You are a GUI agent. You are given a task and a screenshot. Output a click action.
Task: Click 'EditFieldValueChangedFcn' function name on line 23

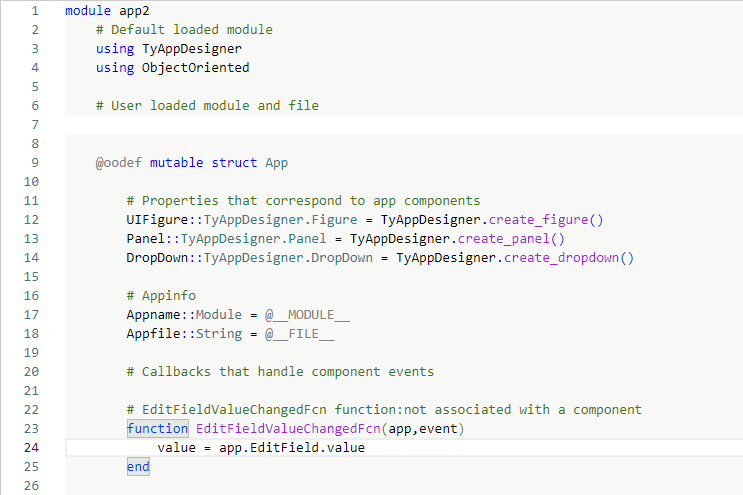(x=288, y=428)
